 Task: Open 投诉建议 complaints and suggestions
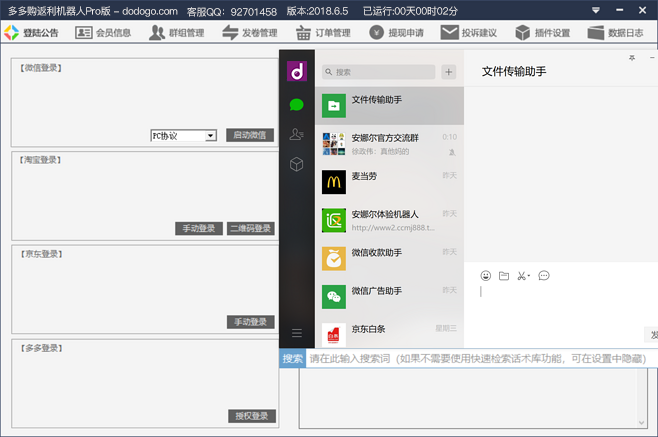coord(469,33)
